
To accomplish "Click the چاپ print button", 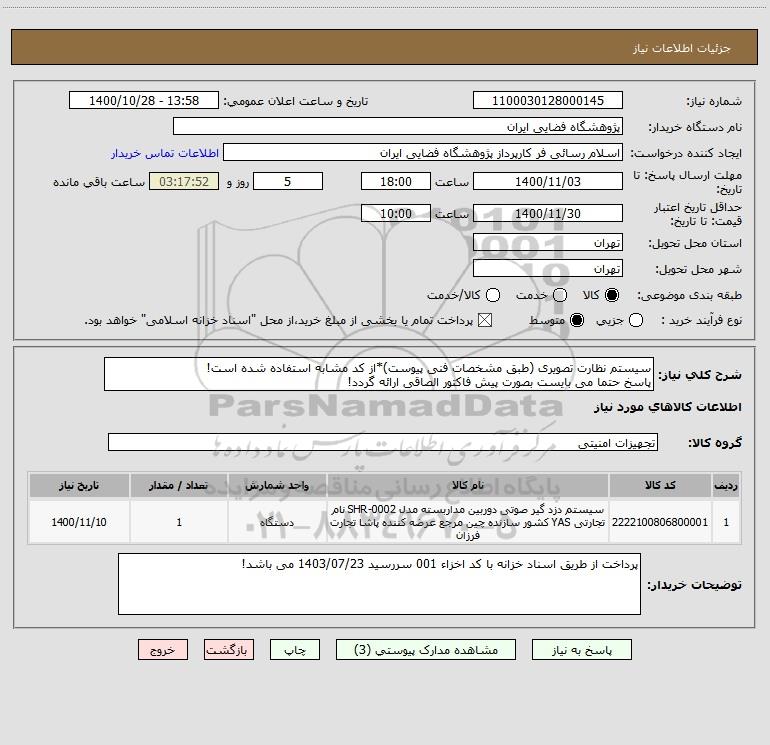I will coord(295,650).
